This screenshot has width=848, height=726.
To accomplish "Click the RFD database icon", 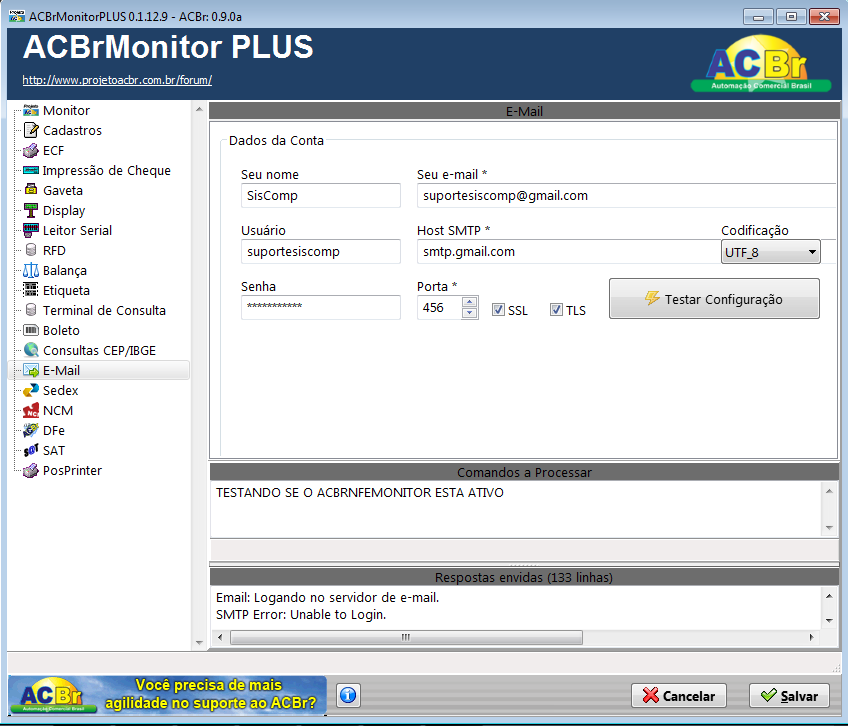I will (x=31, y=250).
